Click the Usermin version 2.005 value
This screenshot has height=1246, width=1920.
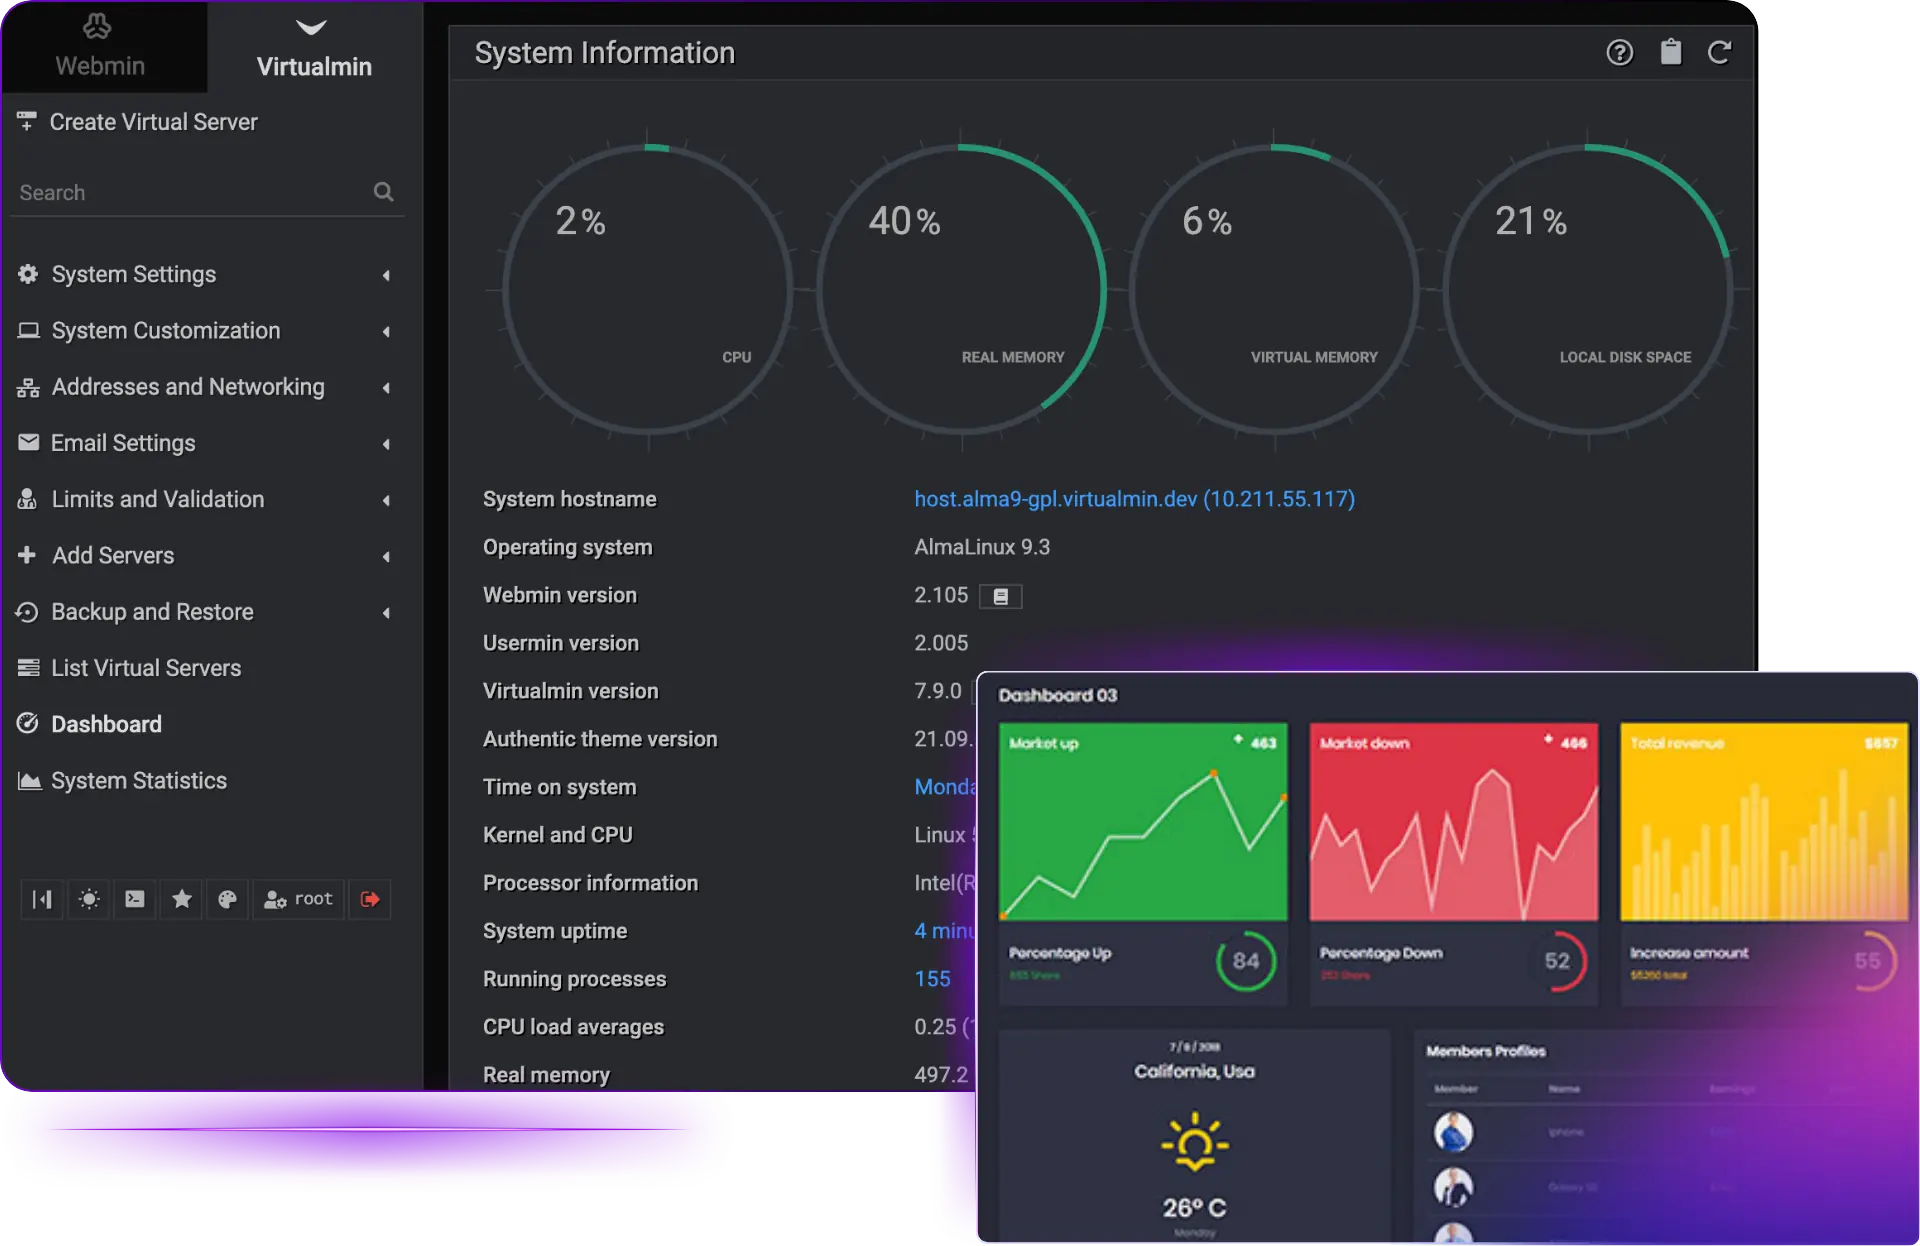(941, 643)
